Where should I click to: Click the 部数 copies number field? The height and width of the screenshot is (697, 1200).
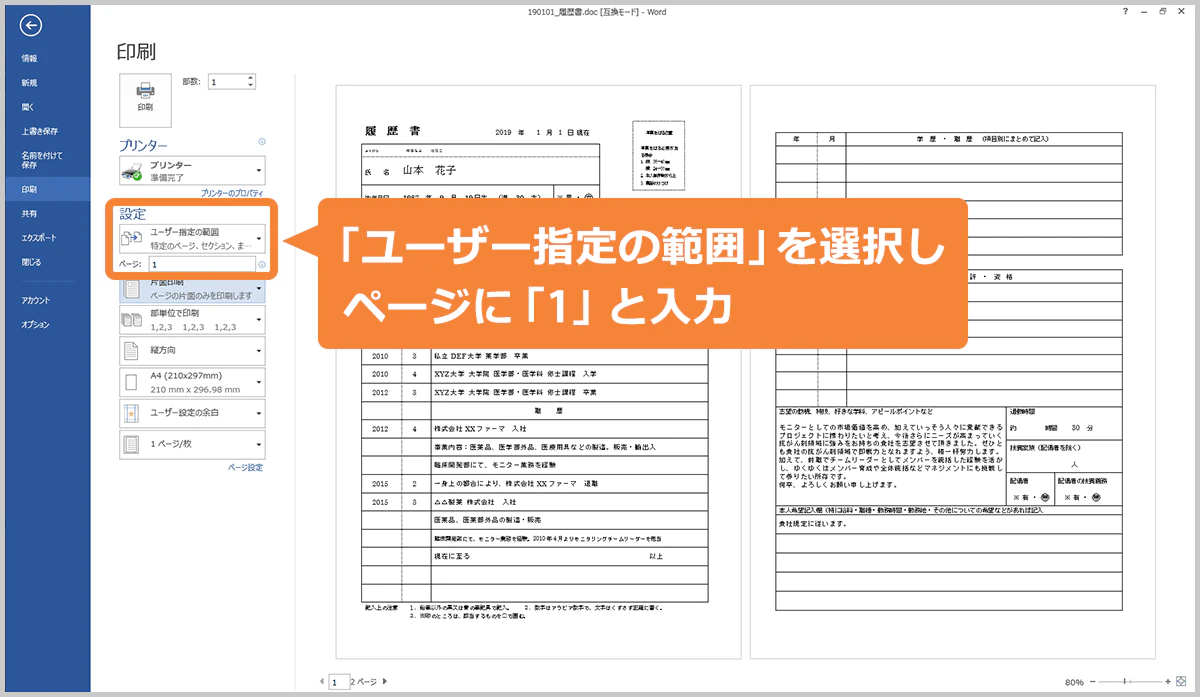pos(226,82)
